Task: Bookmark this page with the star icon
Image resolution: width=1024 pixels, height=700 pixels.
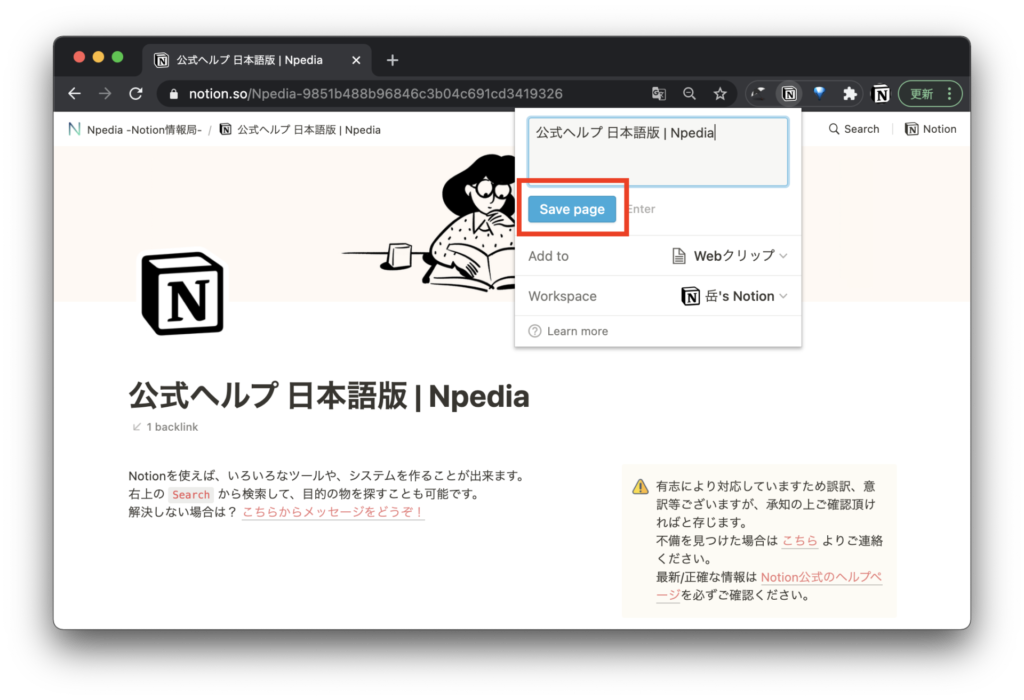Action: (x=720, y=94)
